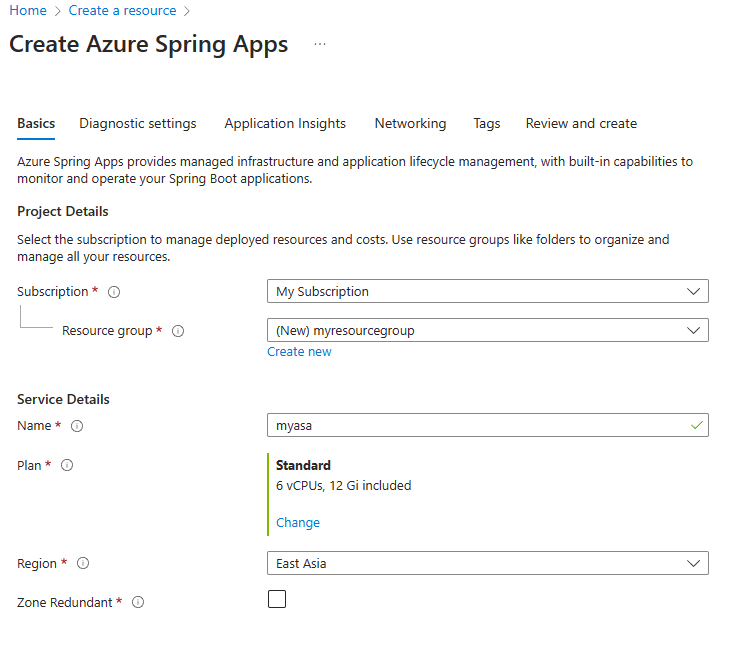The height and width of the screenshot is (653, 754).
Task: Enable the Zone Redundant checkbox
Action: (x=277, y=599)
